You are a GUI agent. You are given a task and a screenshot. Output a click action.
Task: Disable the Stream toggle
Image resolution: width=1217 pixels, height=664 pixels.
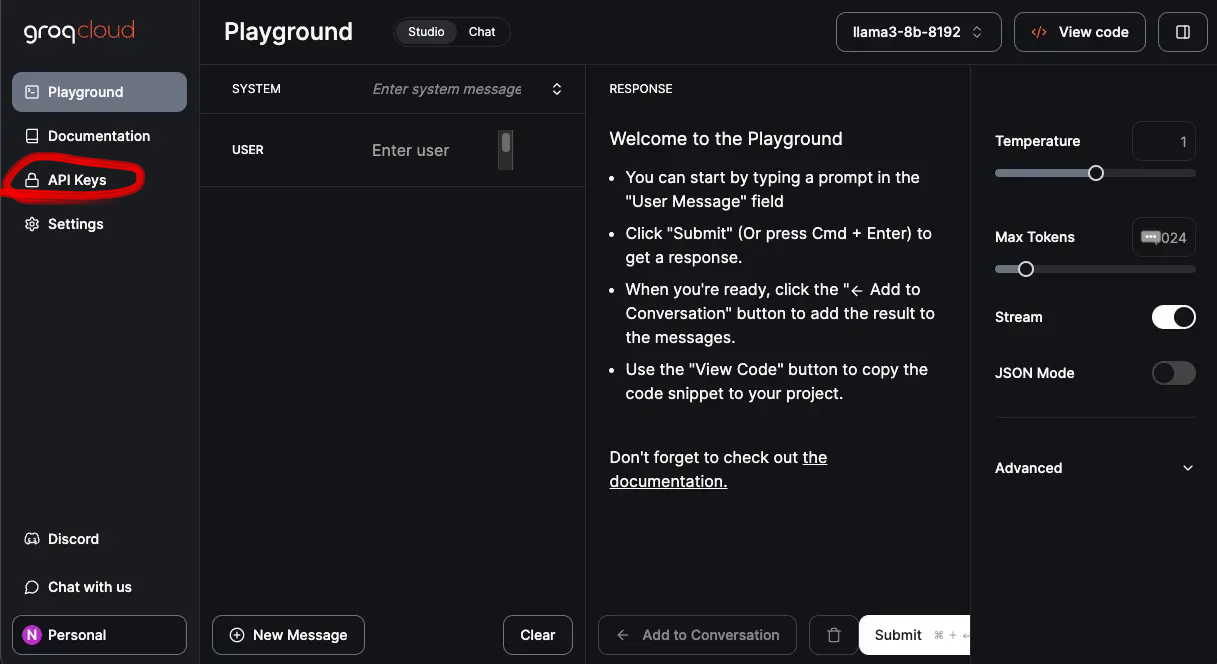point(1173,317)
